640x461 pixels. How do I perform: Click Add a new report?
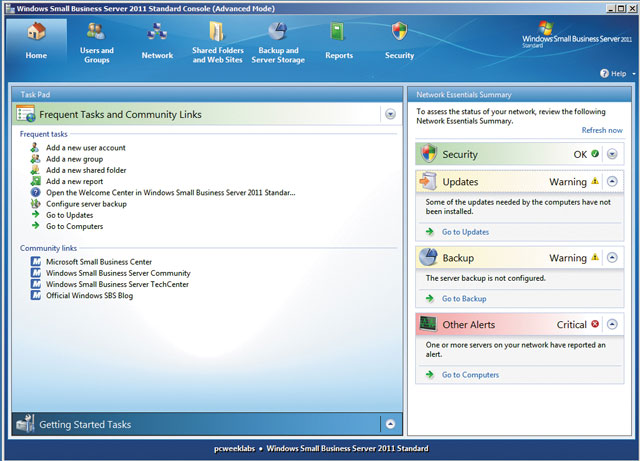point(74,181)
